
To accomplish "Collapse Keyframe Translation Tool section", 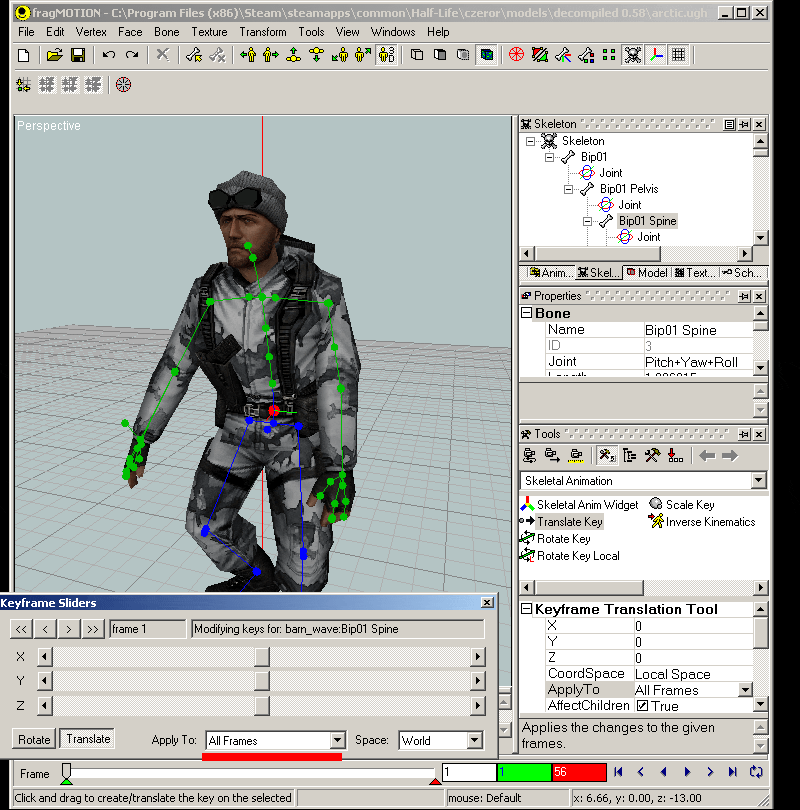I will tap(526, 609).
